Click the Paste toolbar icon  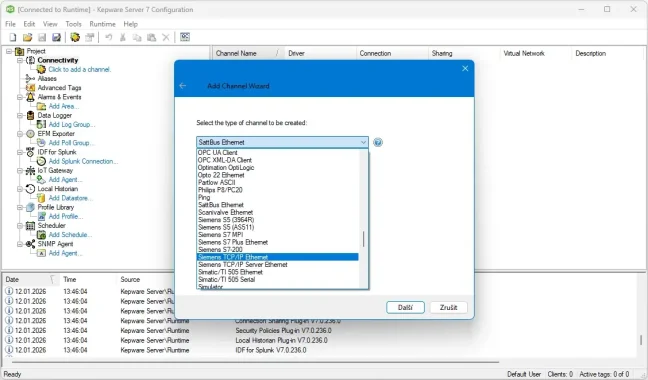point(152,38)
